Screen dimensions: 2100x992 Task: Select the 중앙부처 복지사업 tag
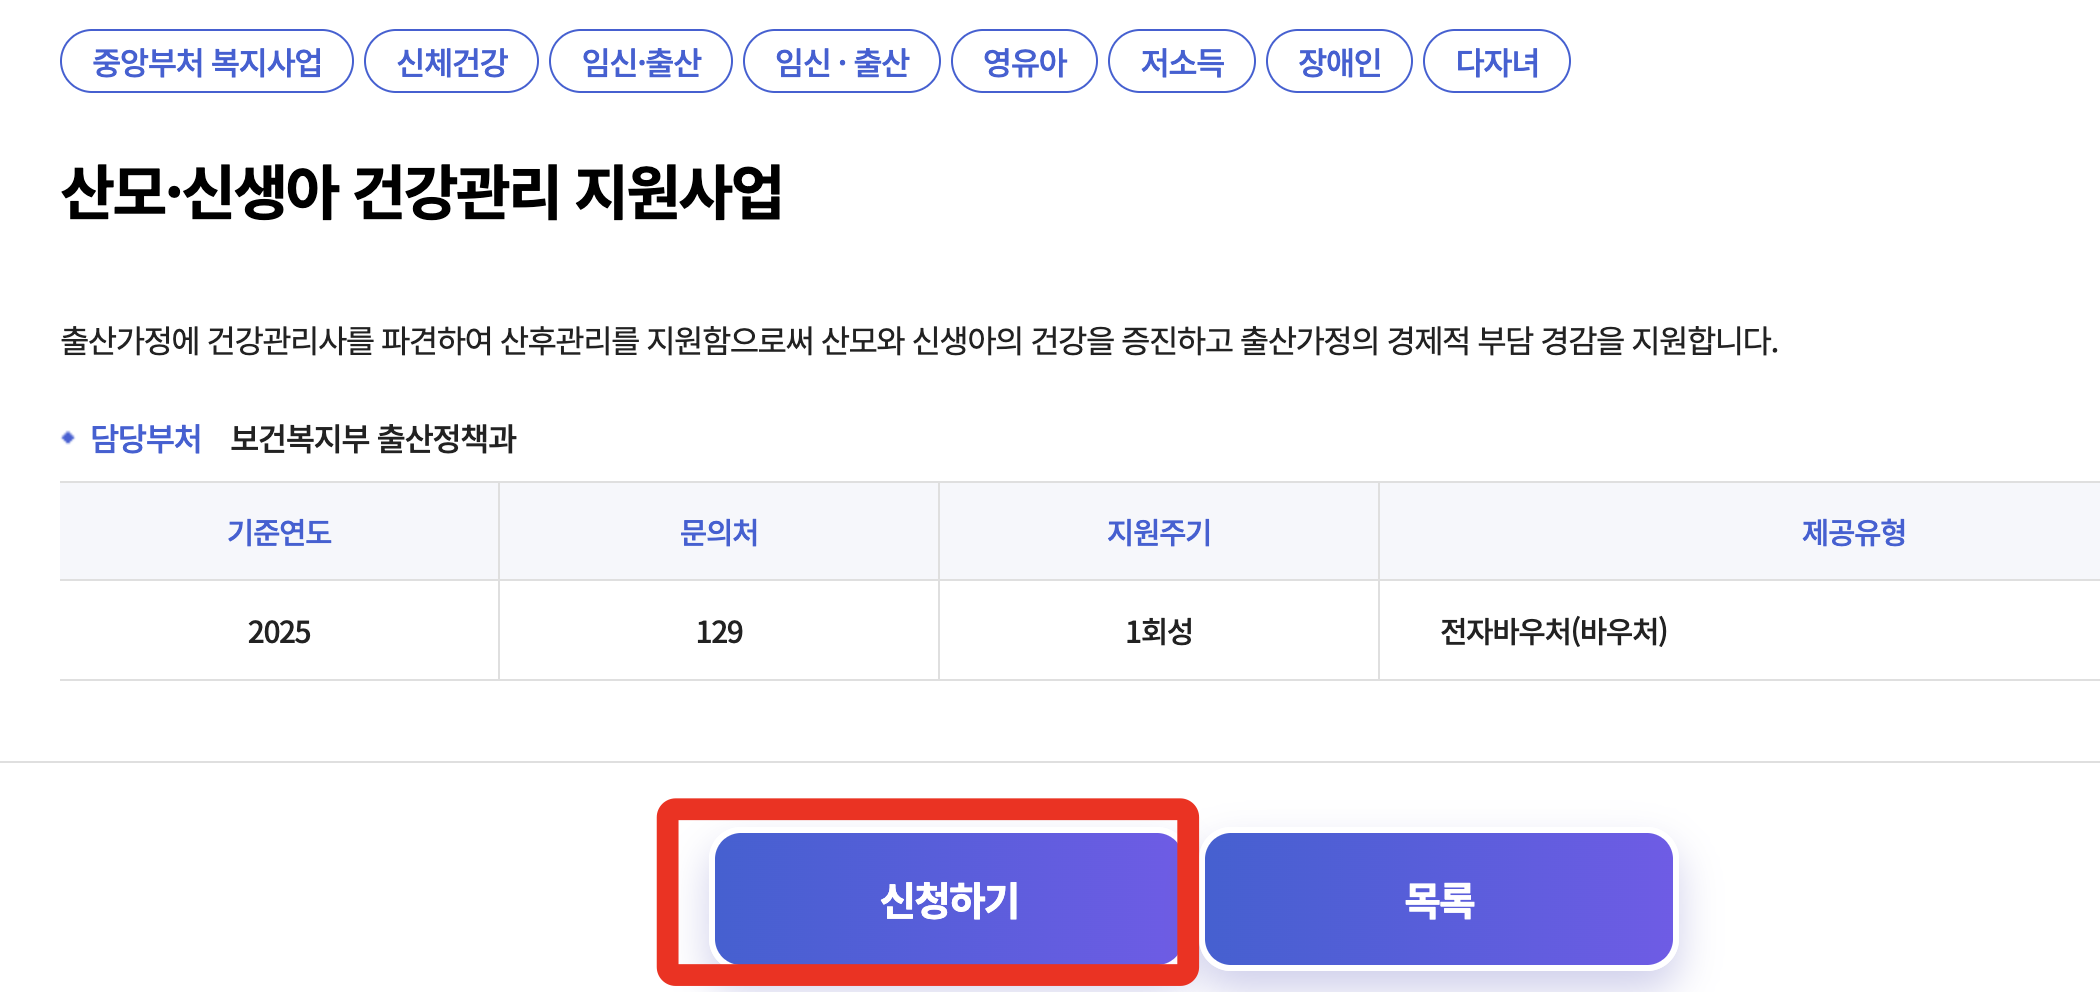pos(206,61)
